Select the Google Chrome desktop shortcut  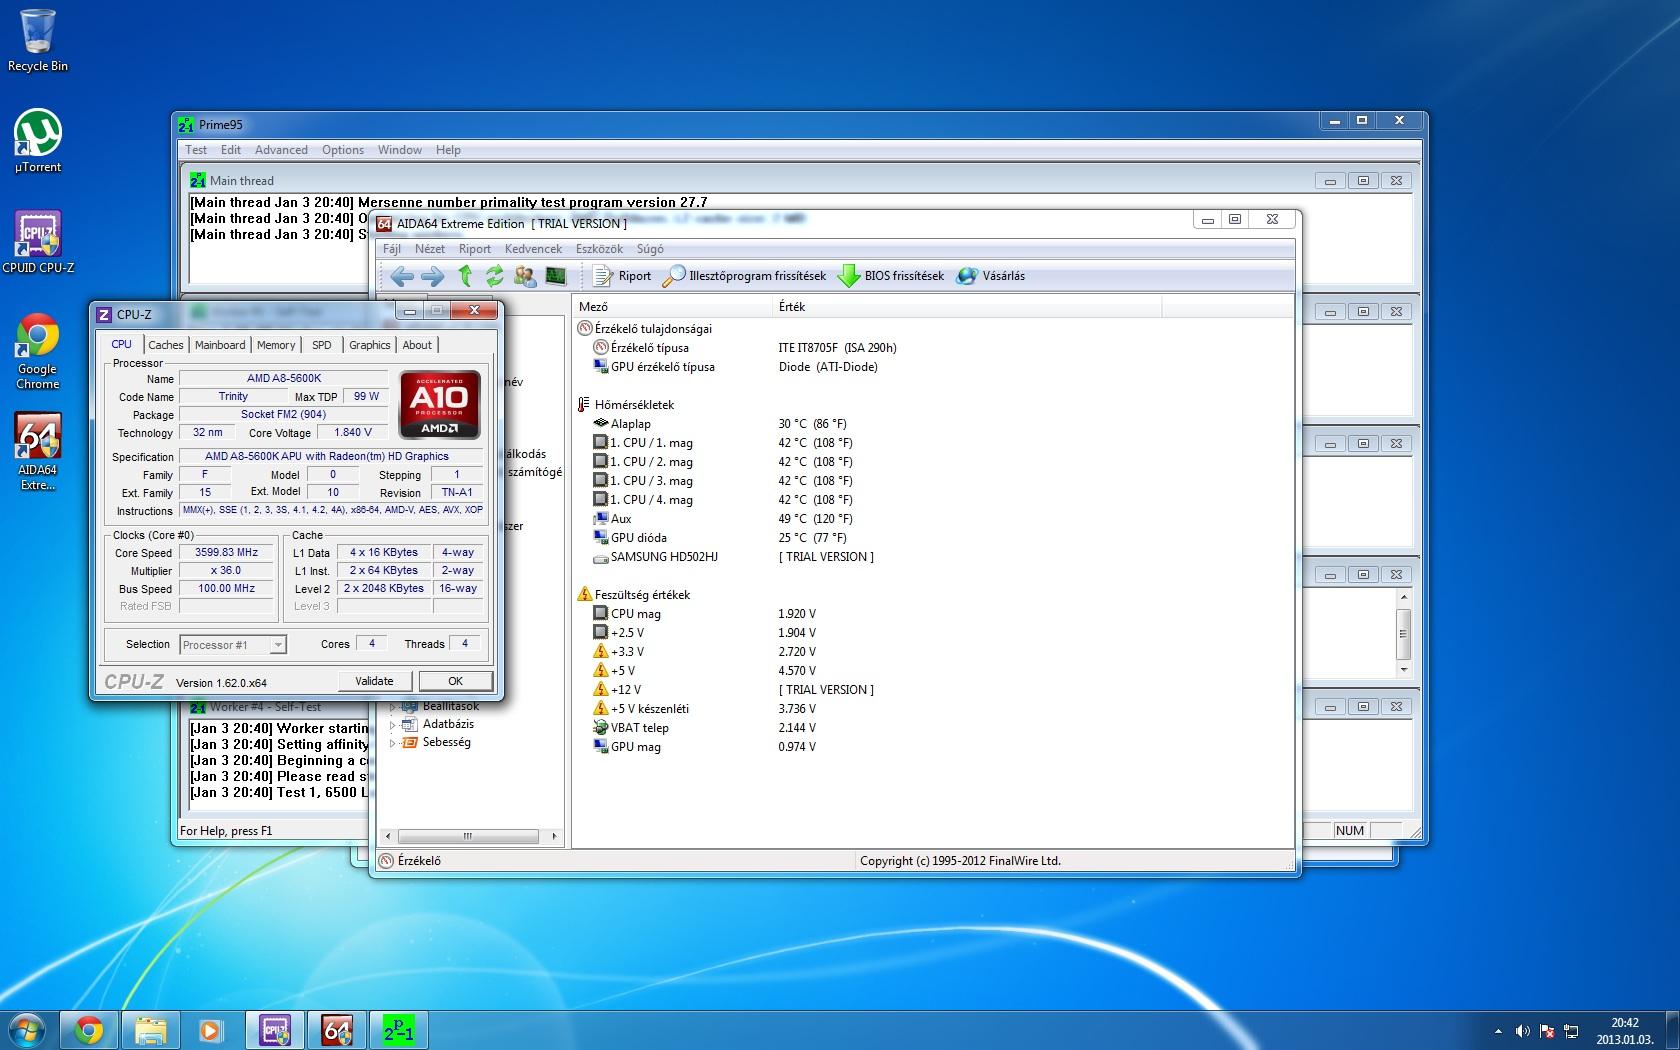pyautogui.click(x=38, y=351)
